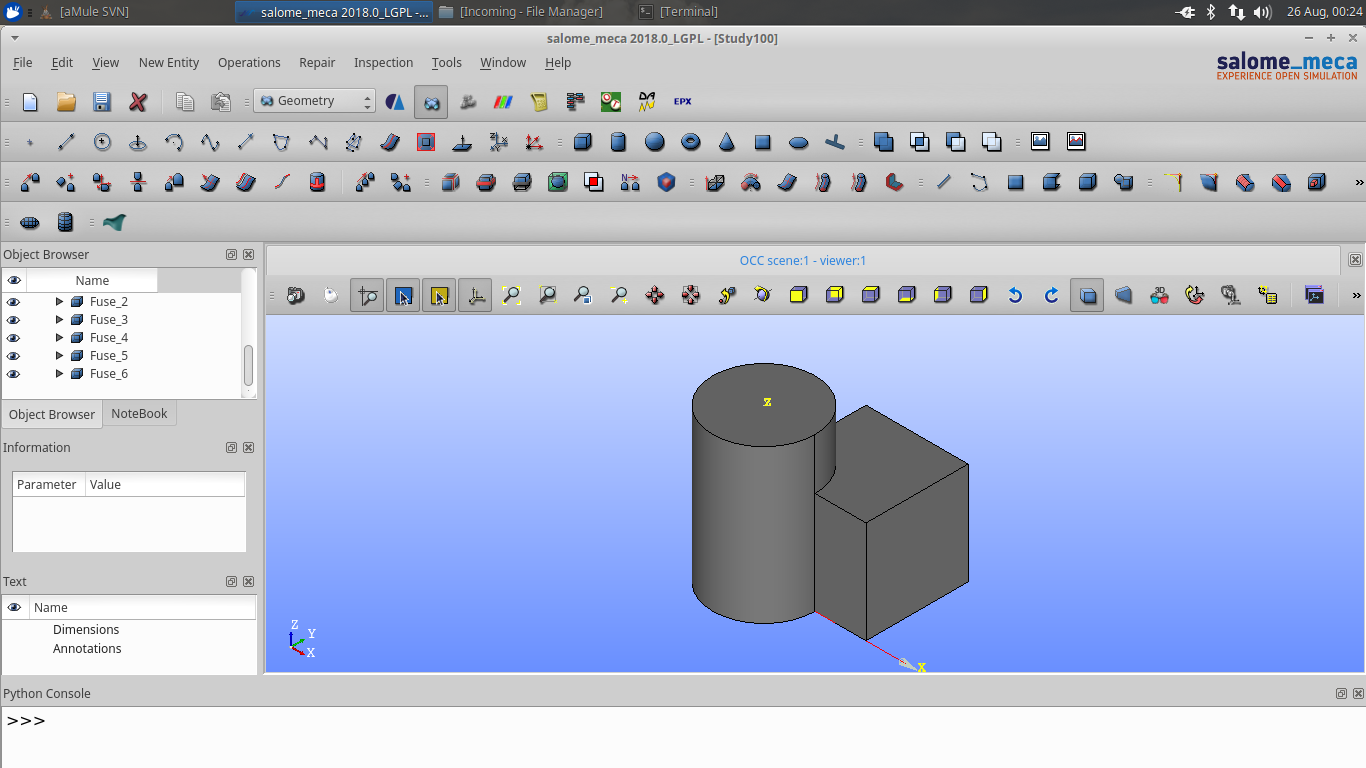1366x768 pixels.
Task: Expand the Fuse_3 tree node
Action: tap(59, 319)
